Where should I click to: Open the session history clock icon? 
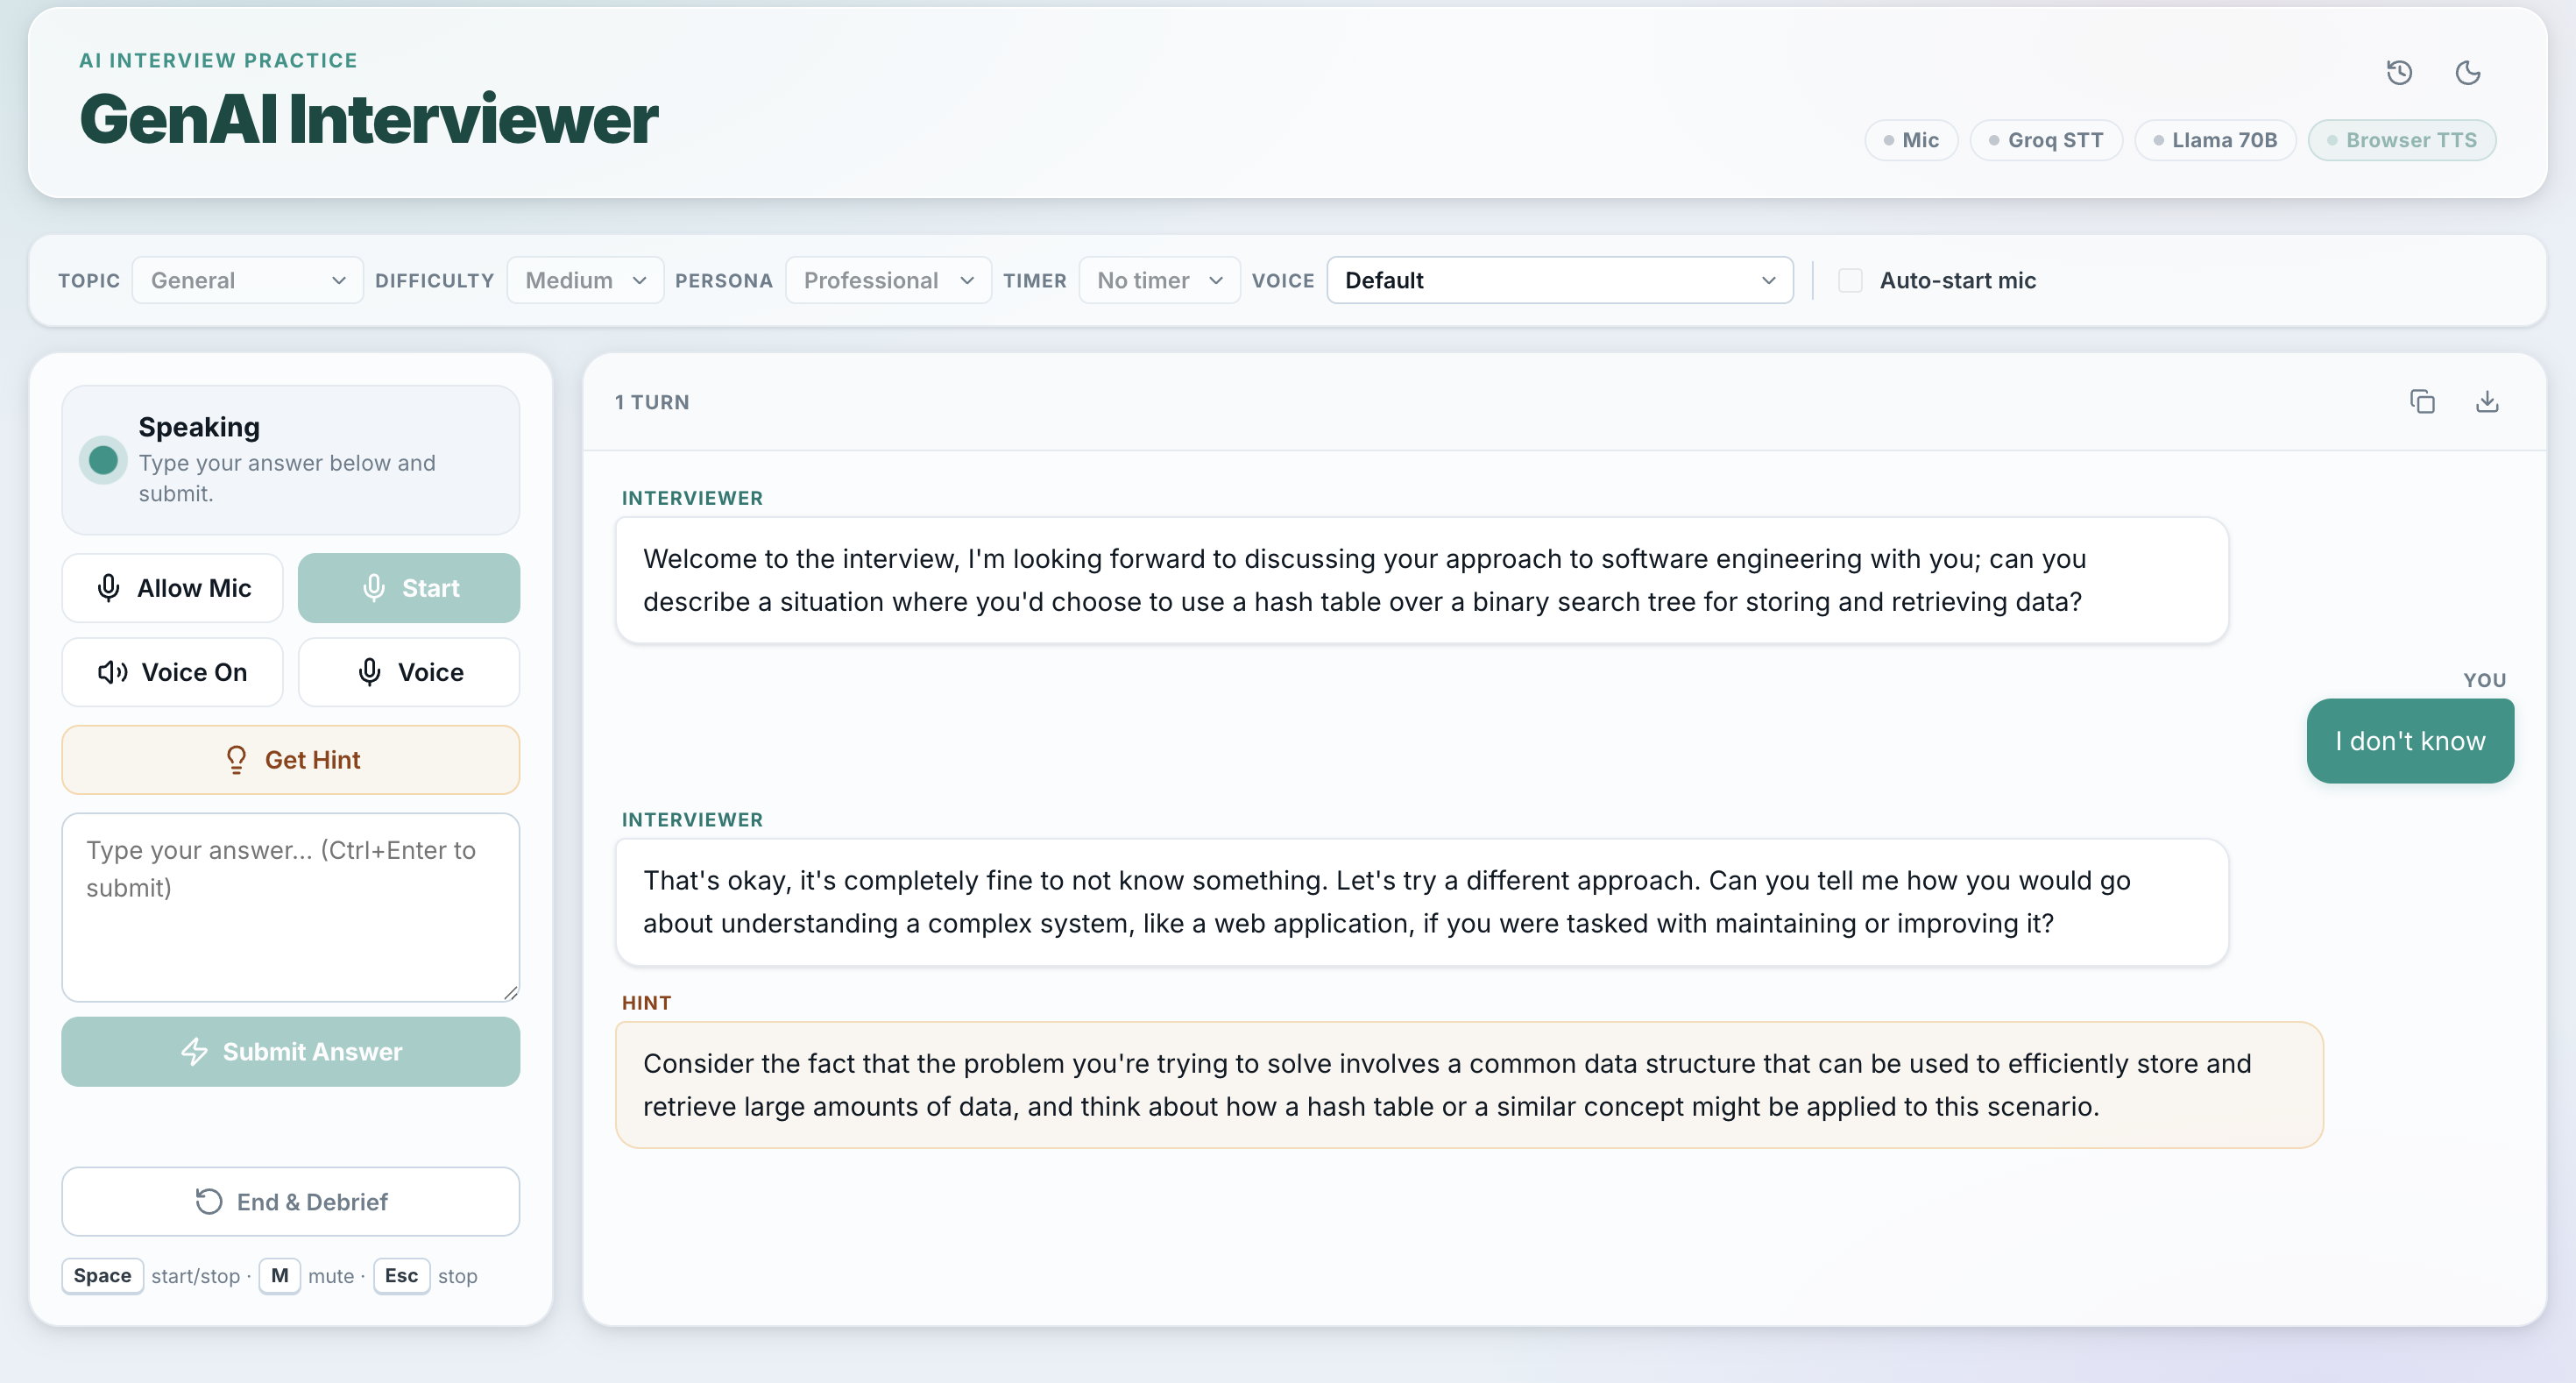tap(2399, 72)
